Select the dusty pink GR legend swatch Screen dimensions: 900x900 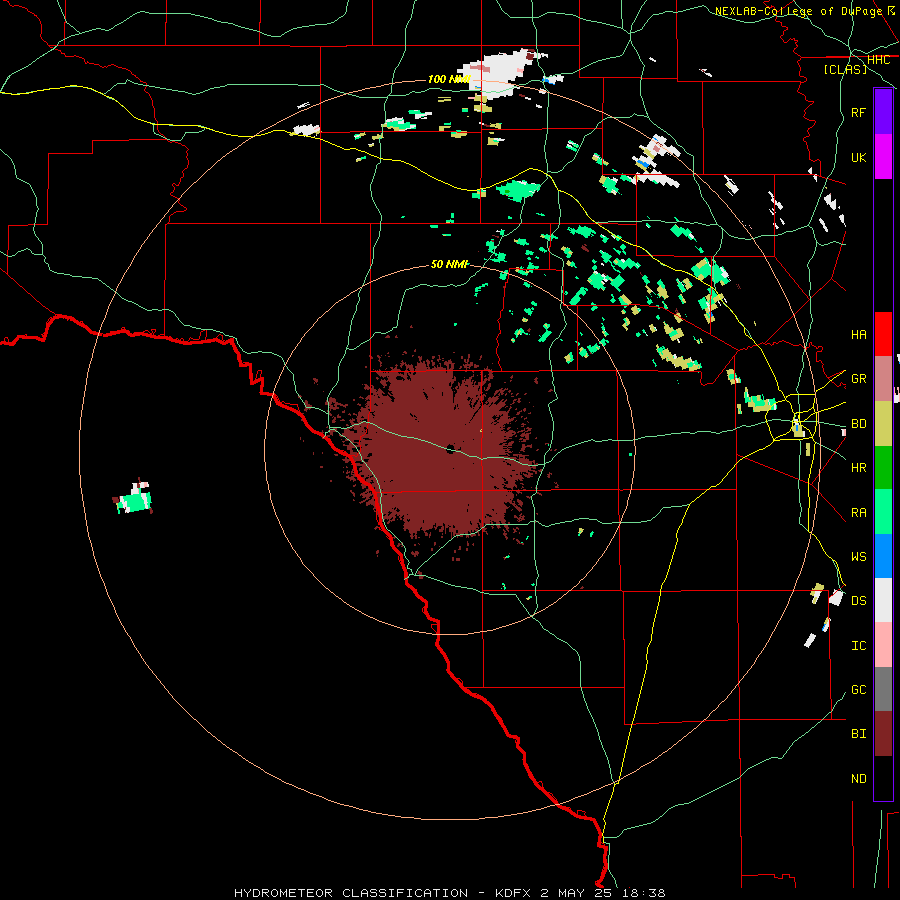click(x=883, y=379)
